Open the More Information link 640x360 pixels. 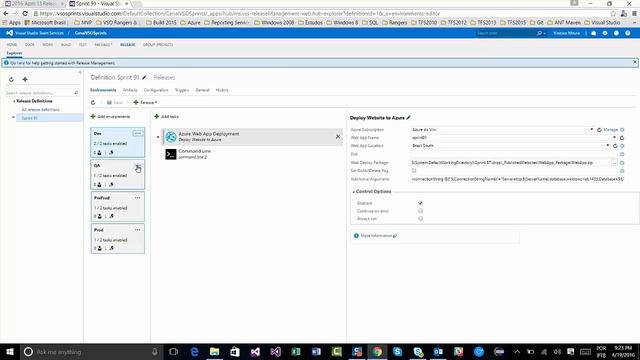click(378, 236)
